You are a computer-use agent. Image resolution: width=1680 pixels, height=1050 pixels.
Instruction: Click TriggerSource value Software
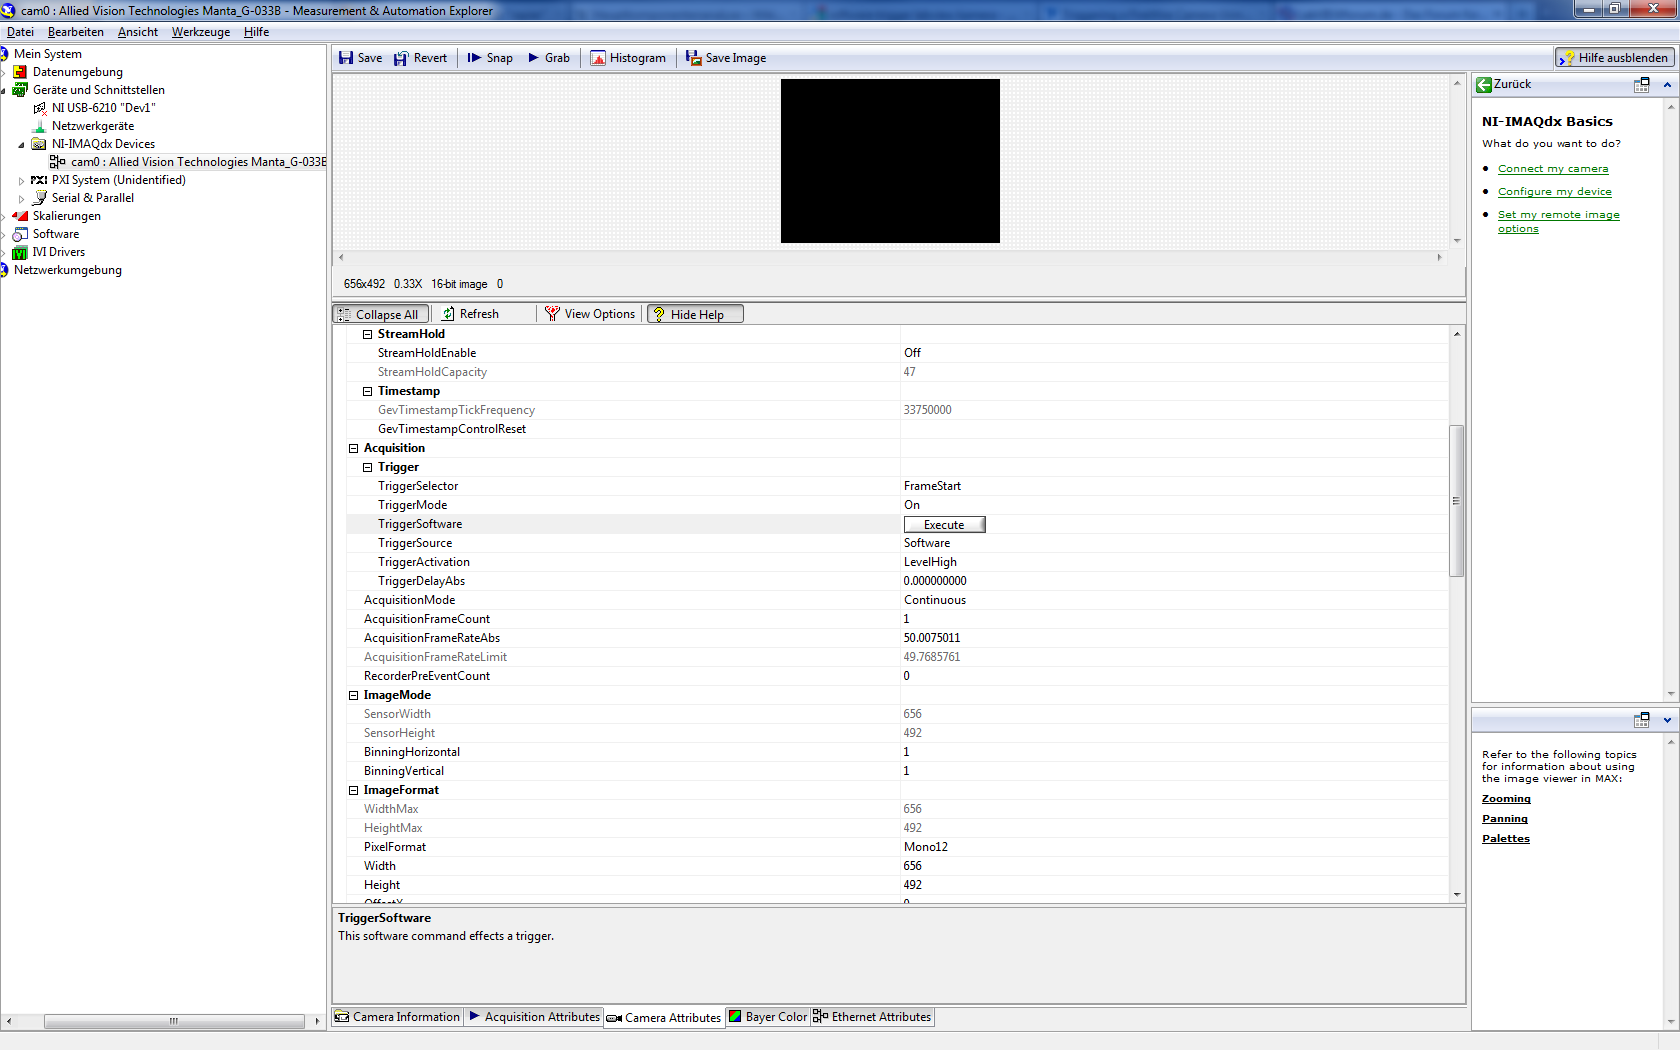click(x=927, y=543)
